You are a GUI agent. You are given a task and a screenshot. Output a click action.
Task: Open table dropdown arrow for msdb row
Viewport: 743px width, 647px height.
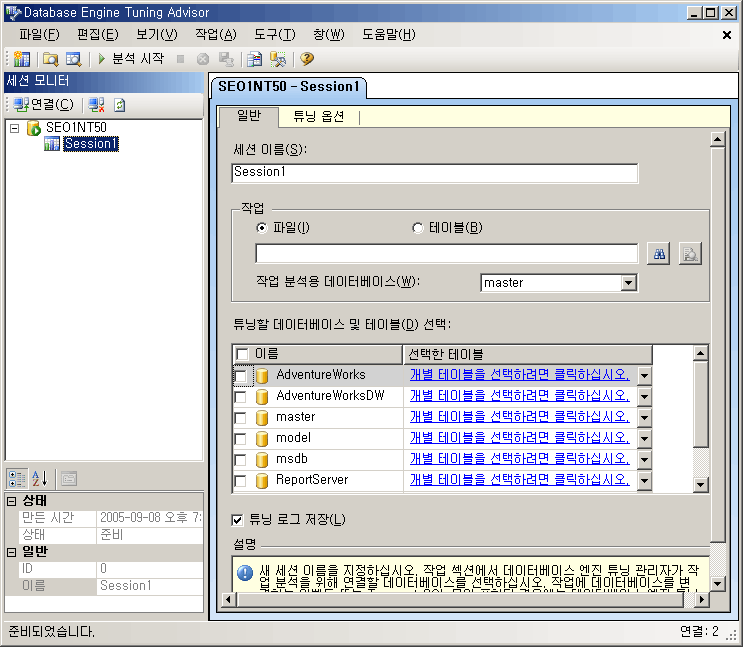tap(644, 459)
